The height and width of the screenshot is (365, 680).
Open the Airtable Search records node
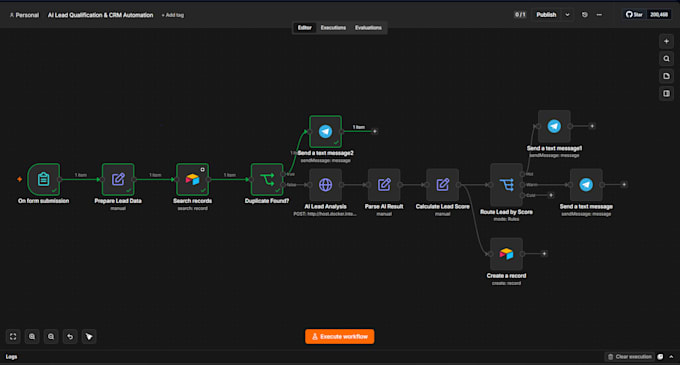[193, 179]
